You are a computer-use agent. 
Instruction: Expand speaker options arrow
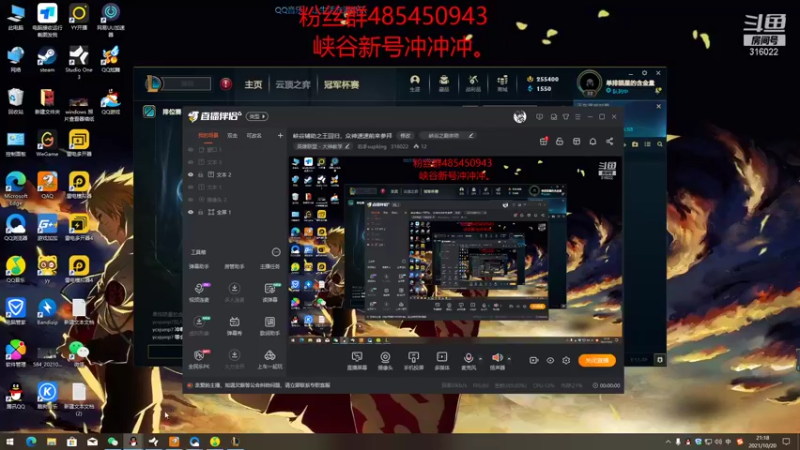point(509,359)
